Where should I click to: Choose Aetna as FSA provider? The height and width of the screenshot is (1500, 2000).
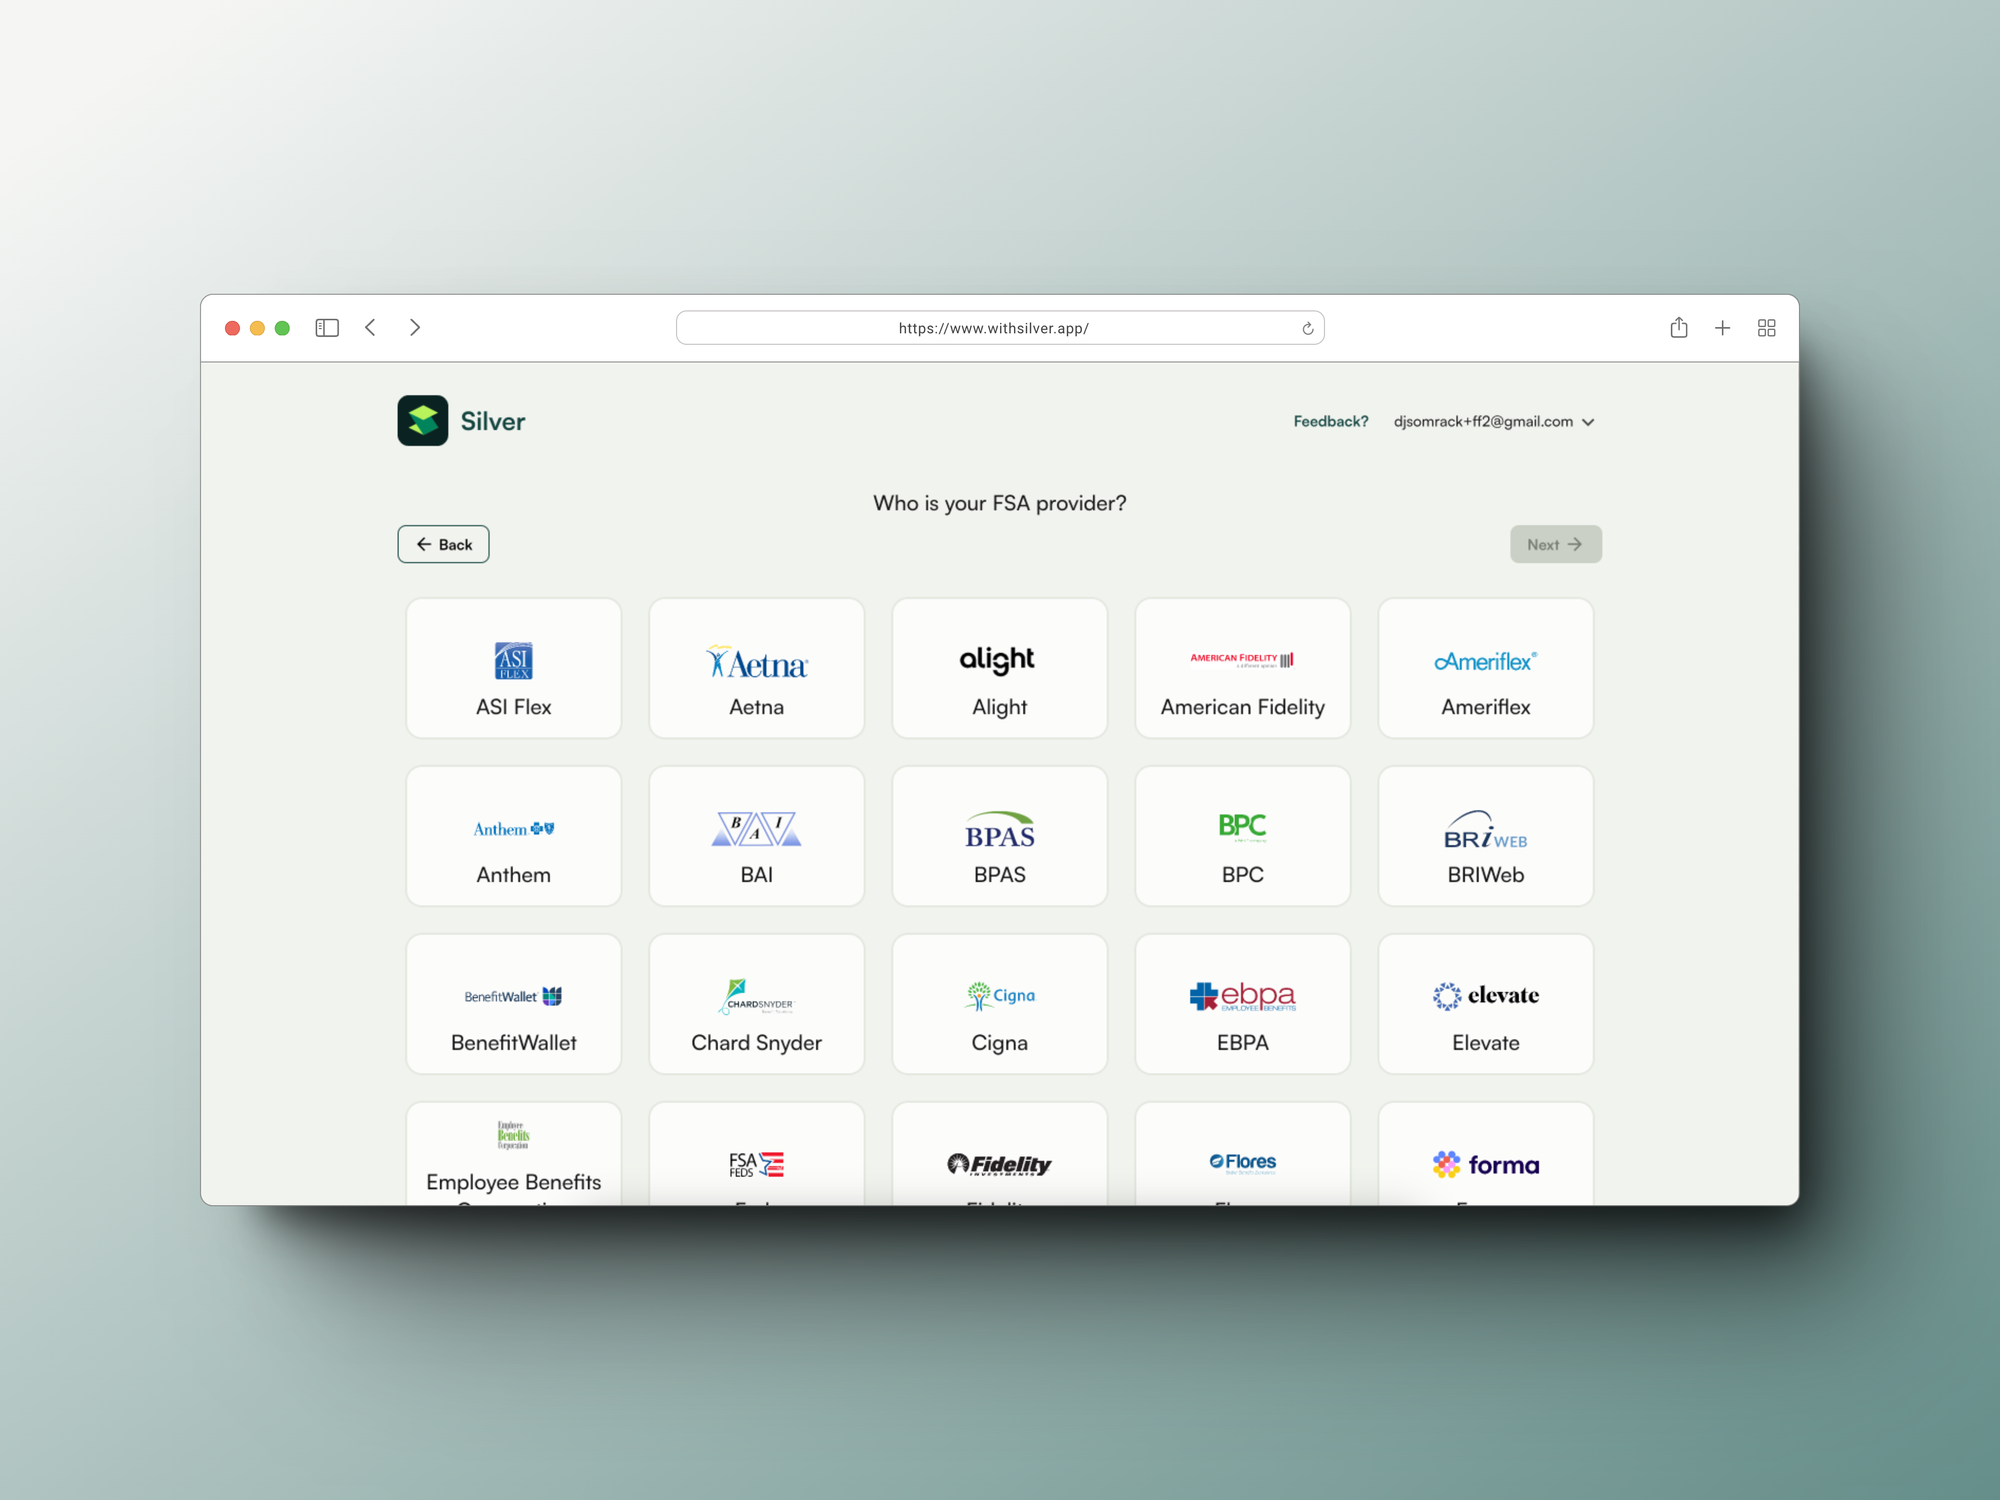pos(756,668)
